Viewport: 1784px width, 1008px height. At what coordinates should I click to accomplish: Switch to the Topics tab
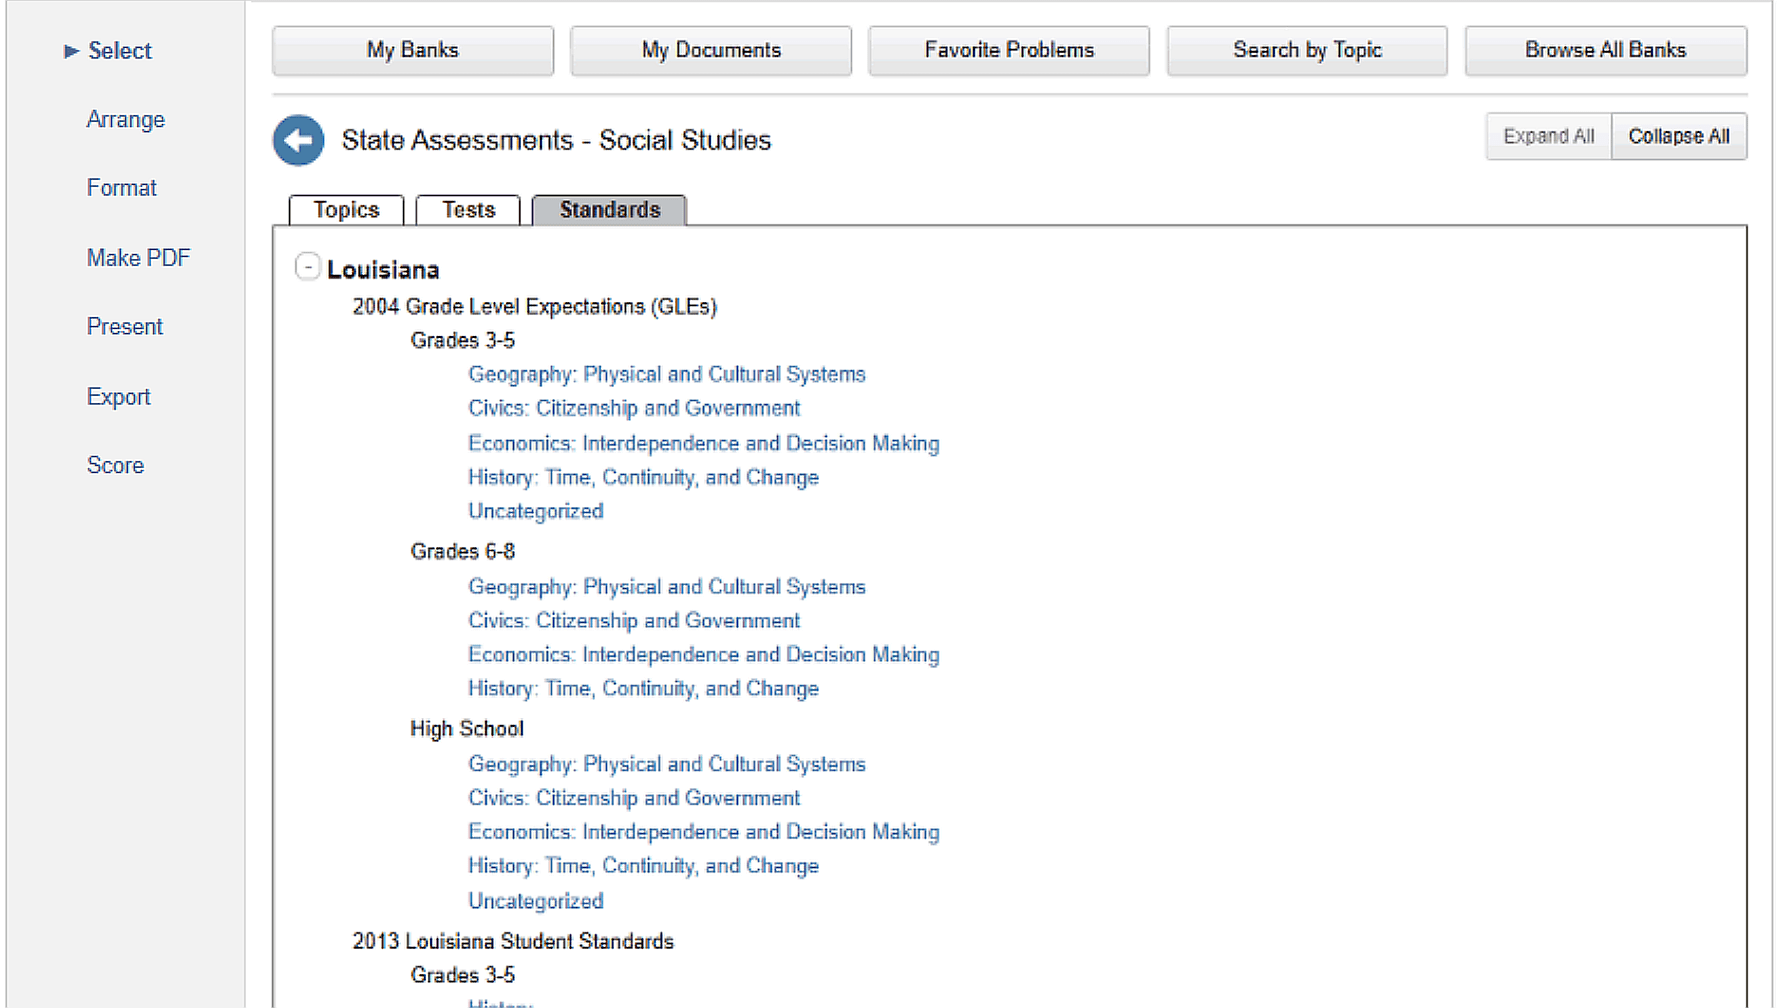coord(346,210)
